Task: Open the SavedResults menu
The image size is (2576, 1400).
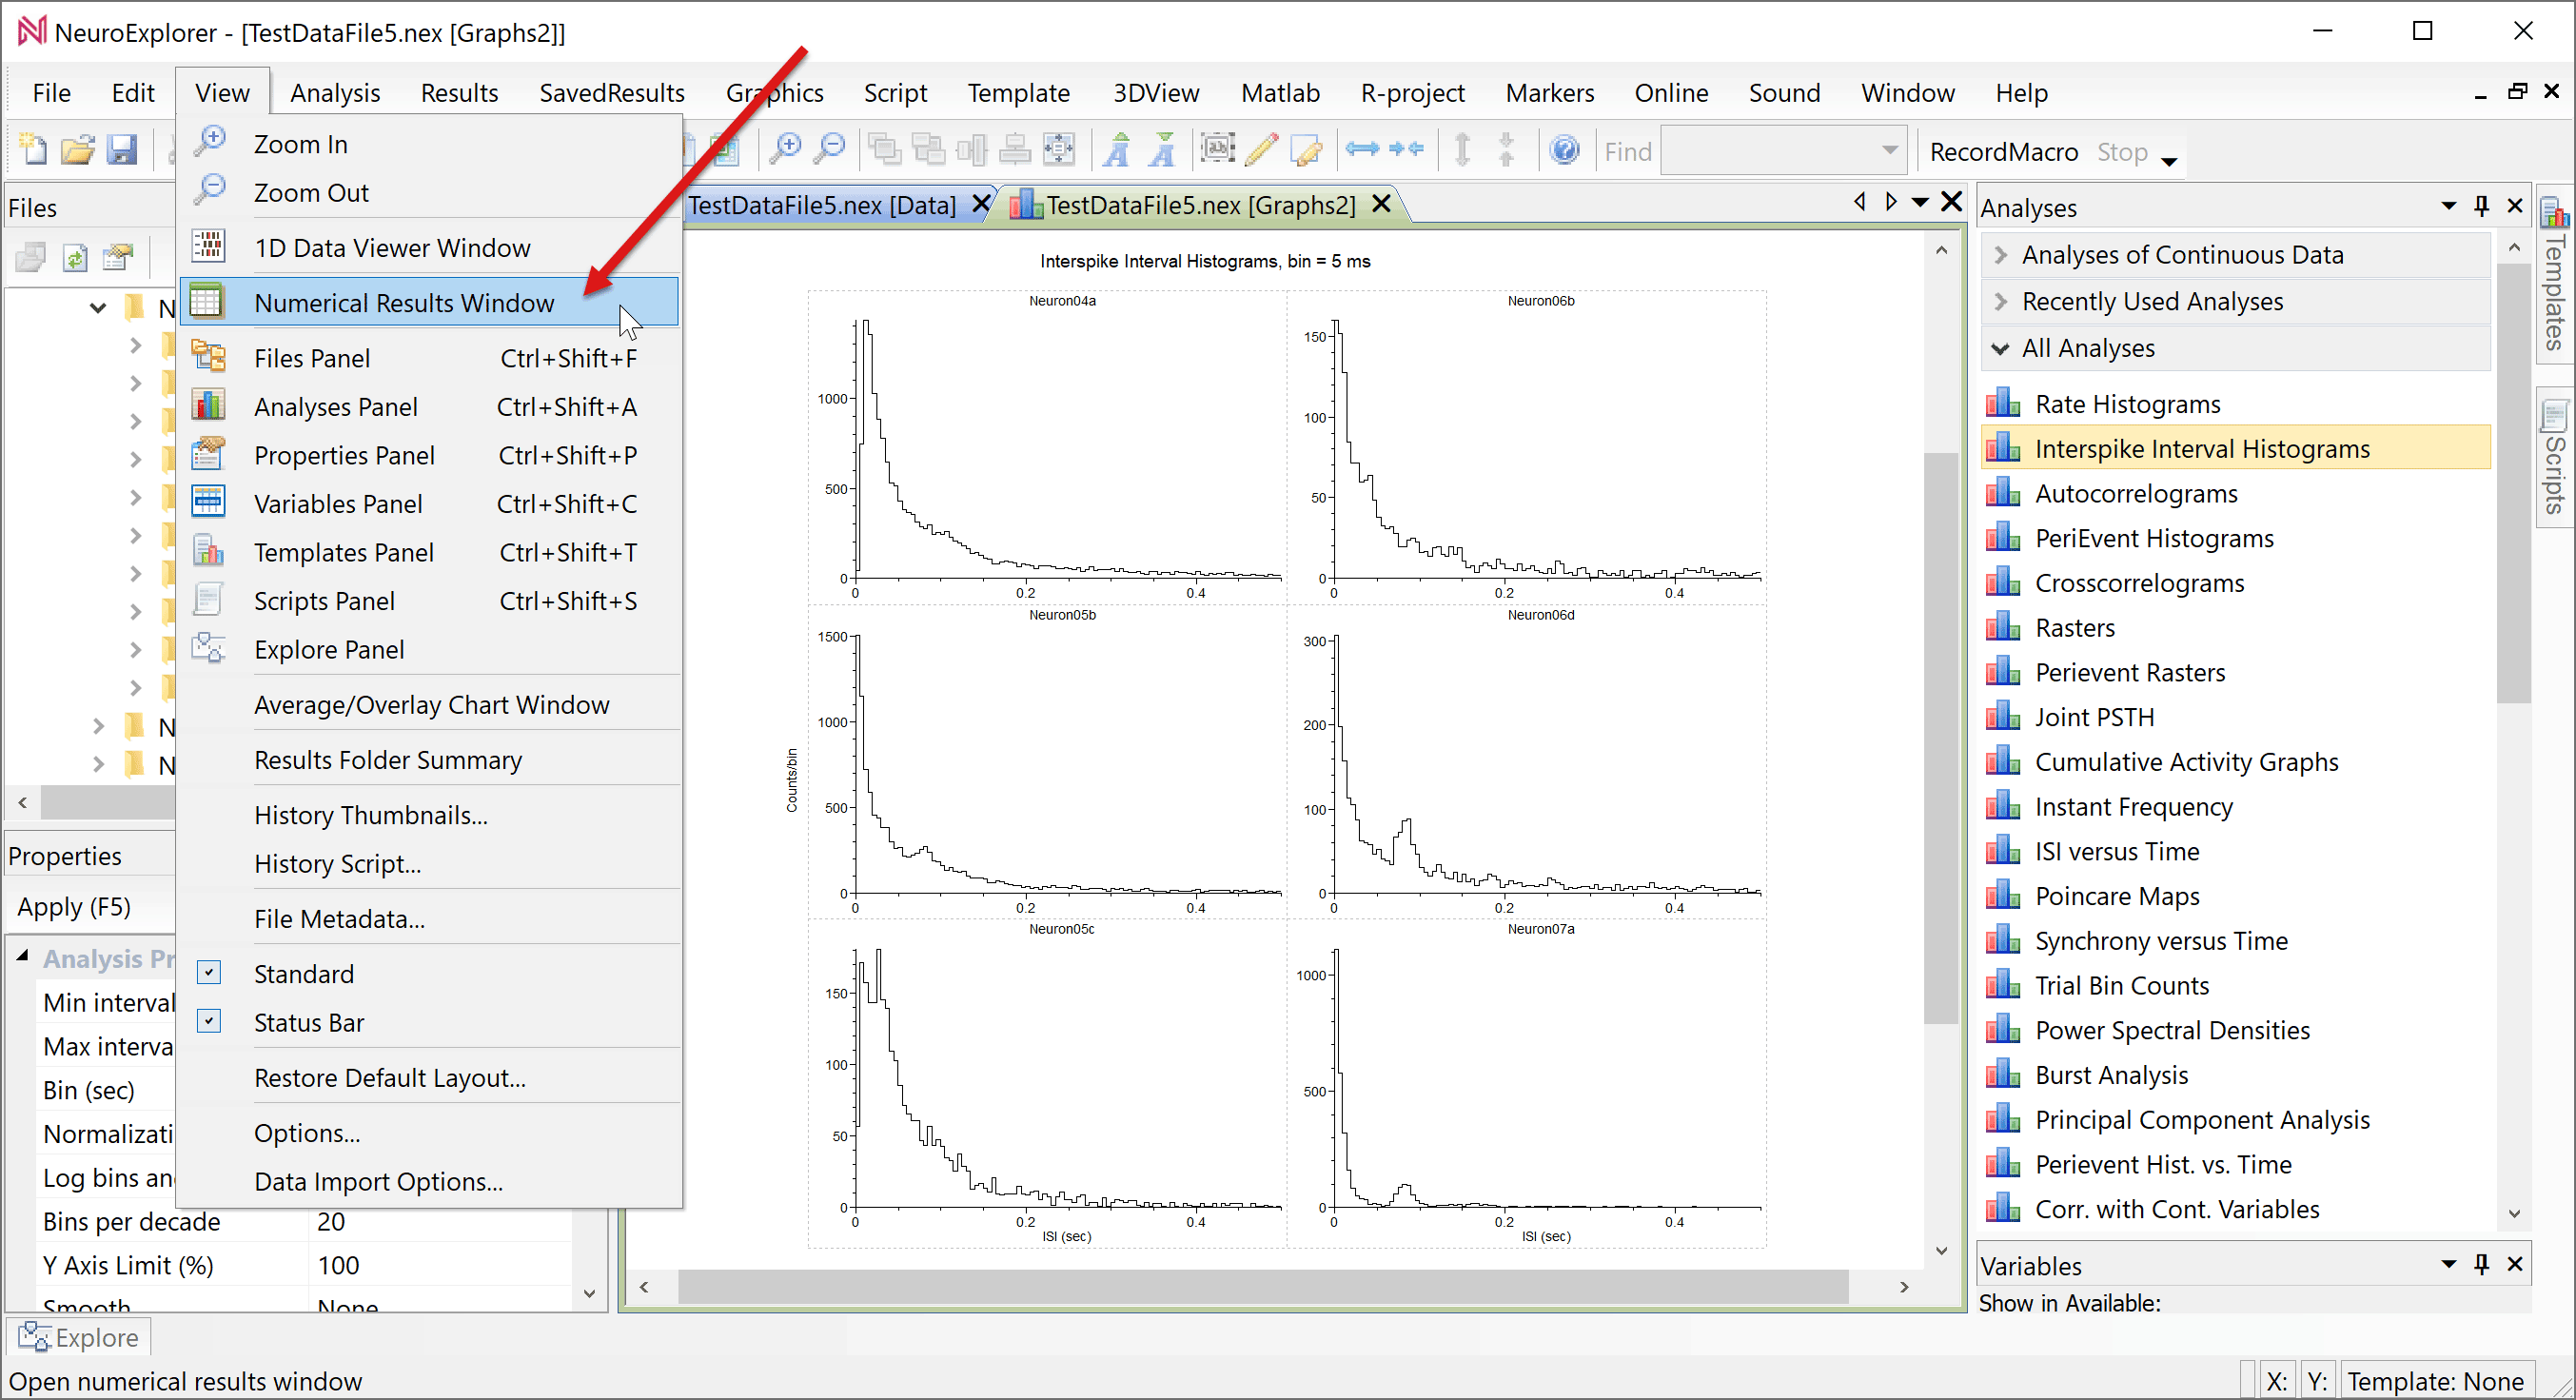Action: pos(612,93)
